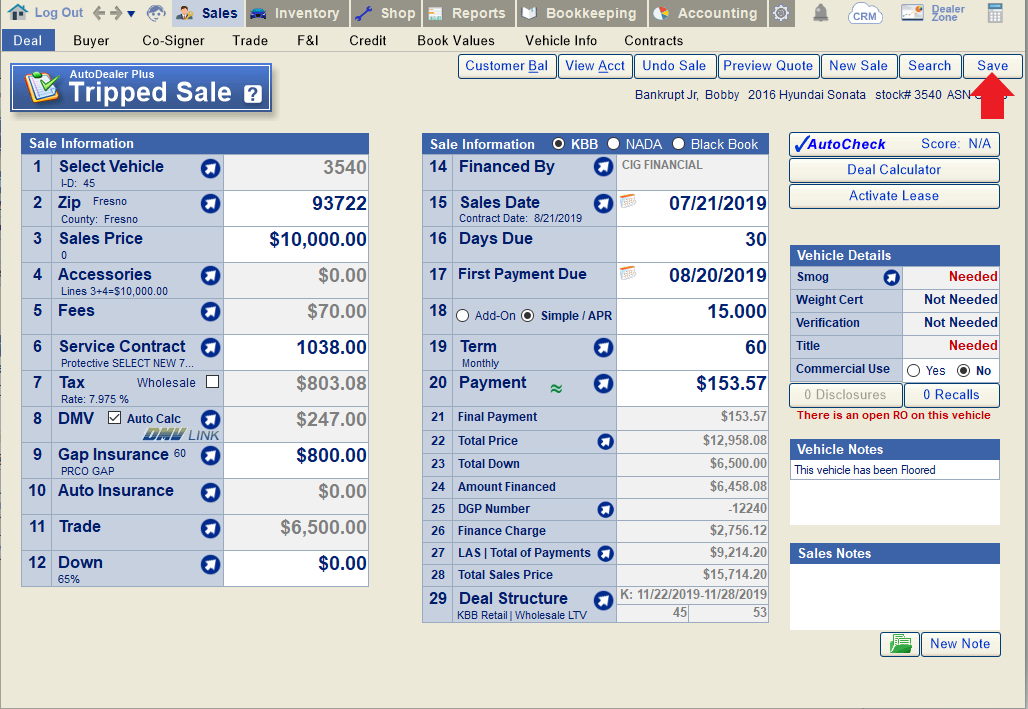Open the Sales Date calendar icon
Image resolution: width=1028 pixels, height=709 pixels.
pos(627,201)
